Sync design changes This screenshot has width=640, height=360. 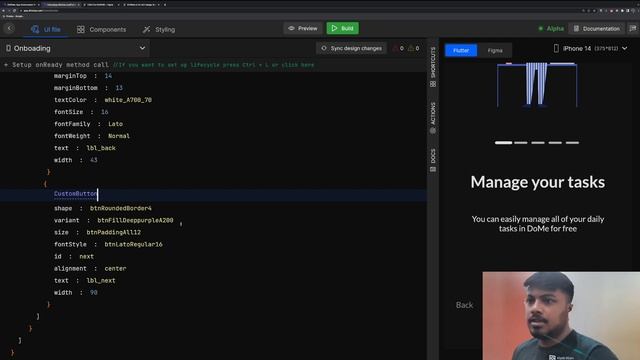pos(351,48)
